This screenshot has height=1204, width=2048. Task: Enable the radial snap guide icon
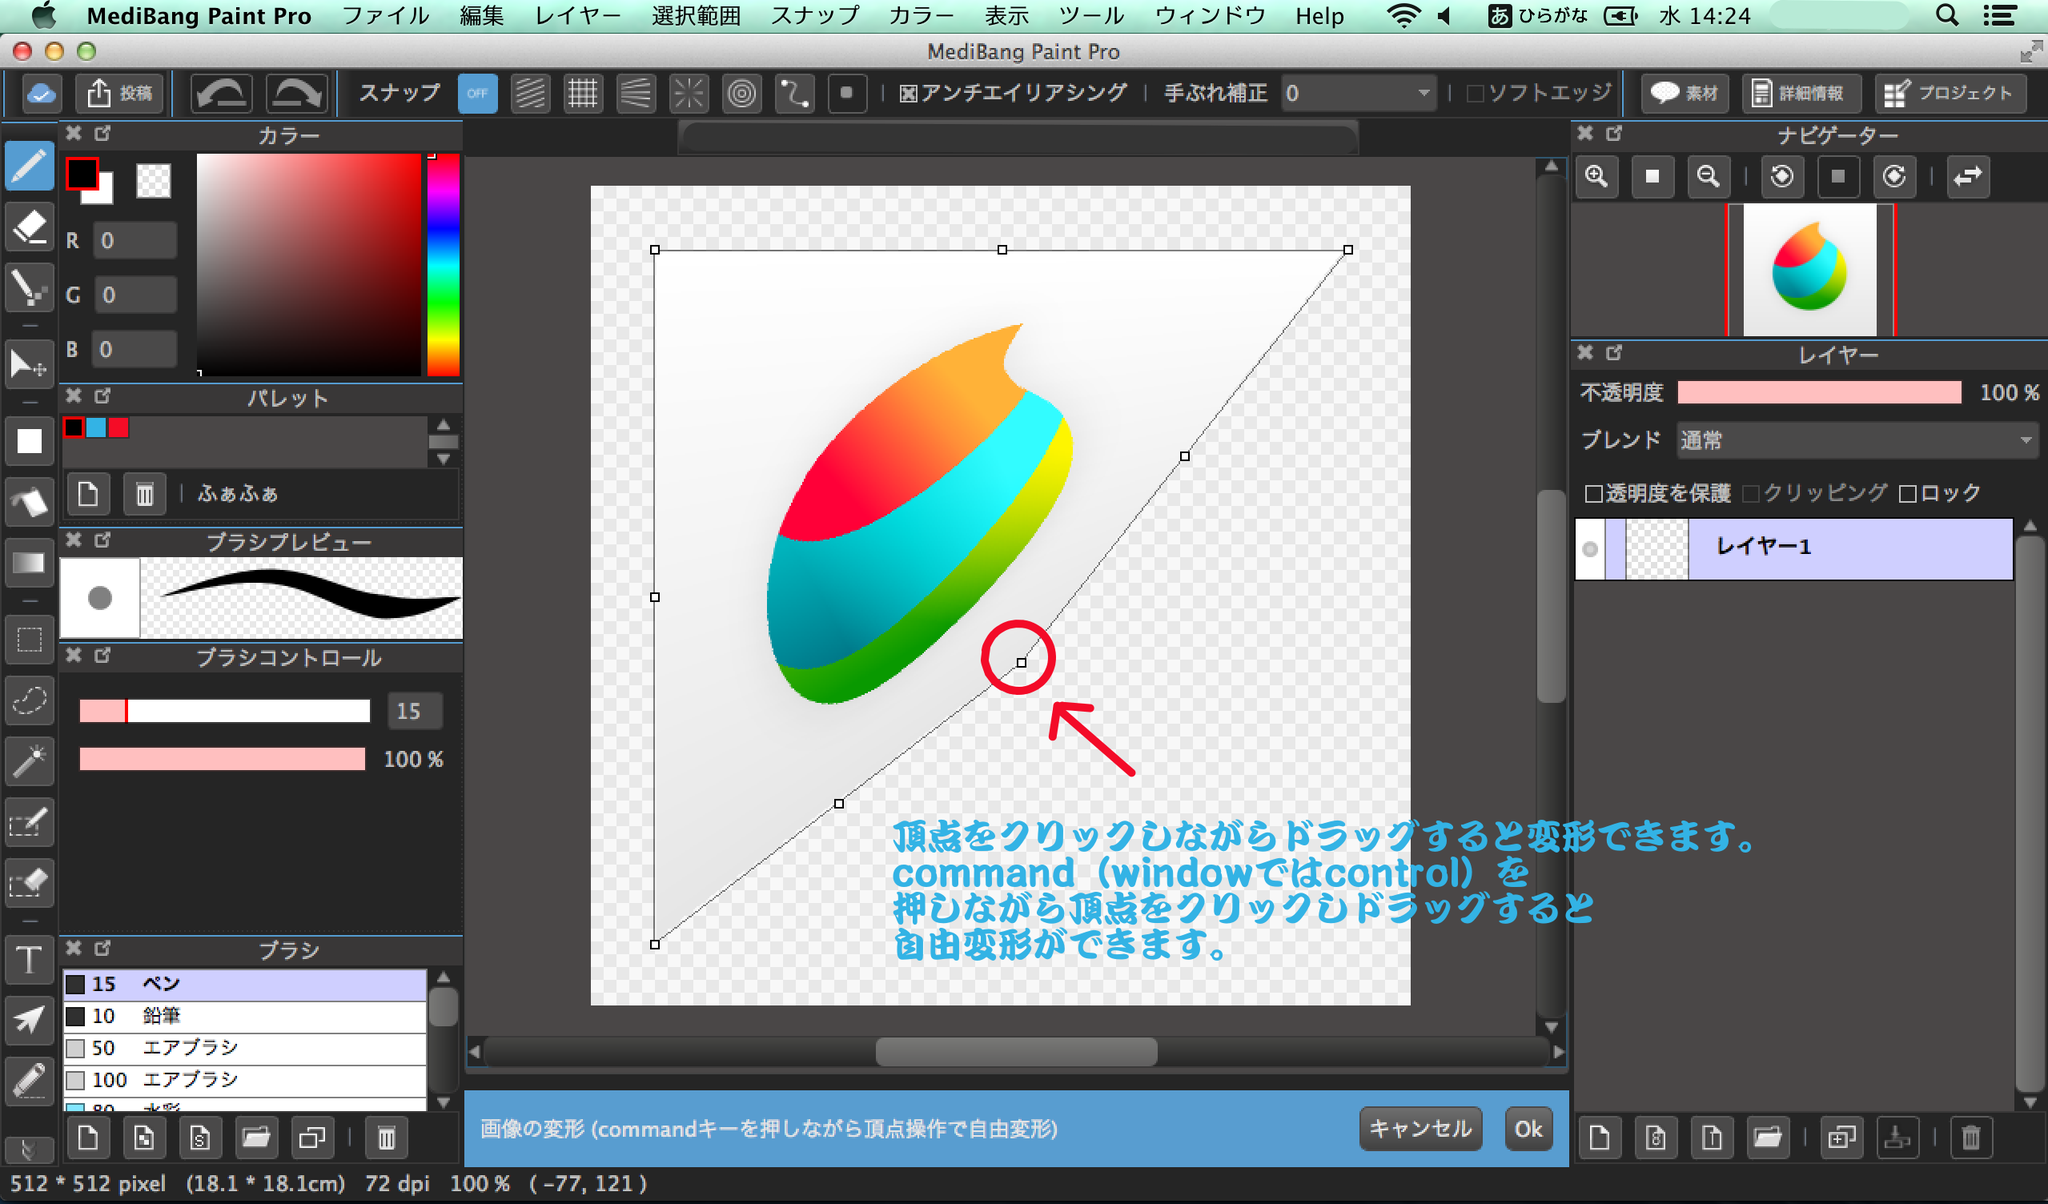coord(688,93)
